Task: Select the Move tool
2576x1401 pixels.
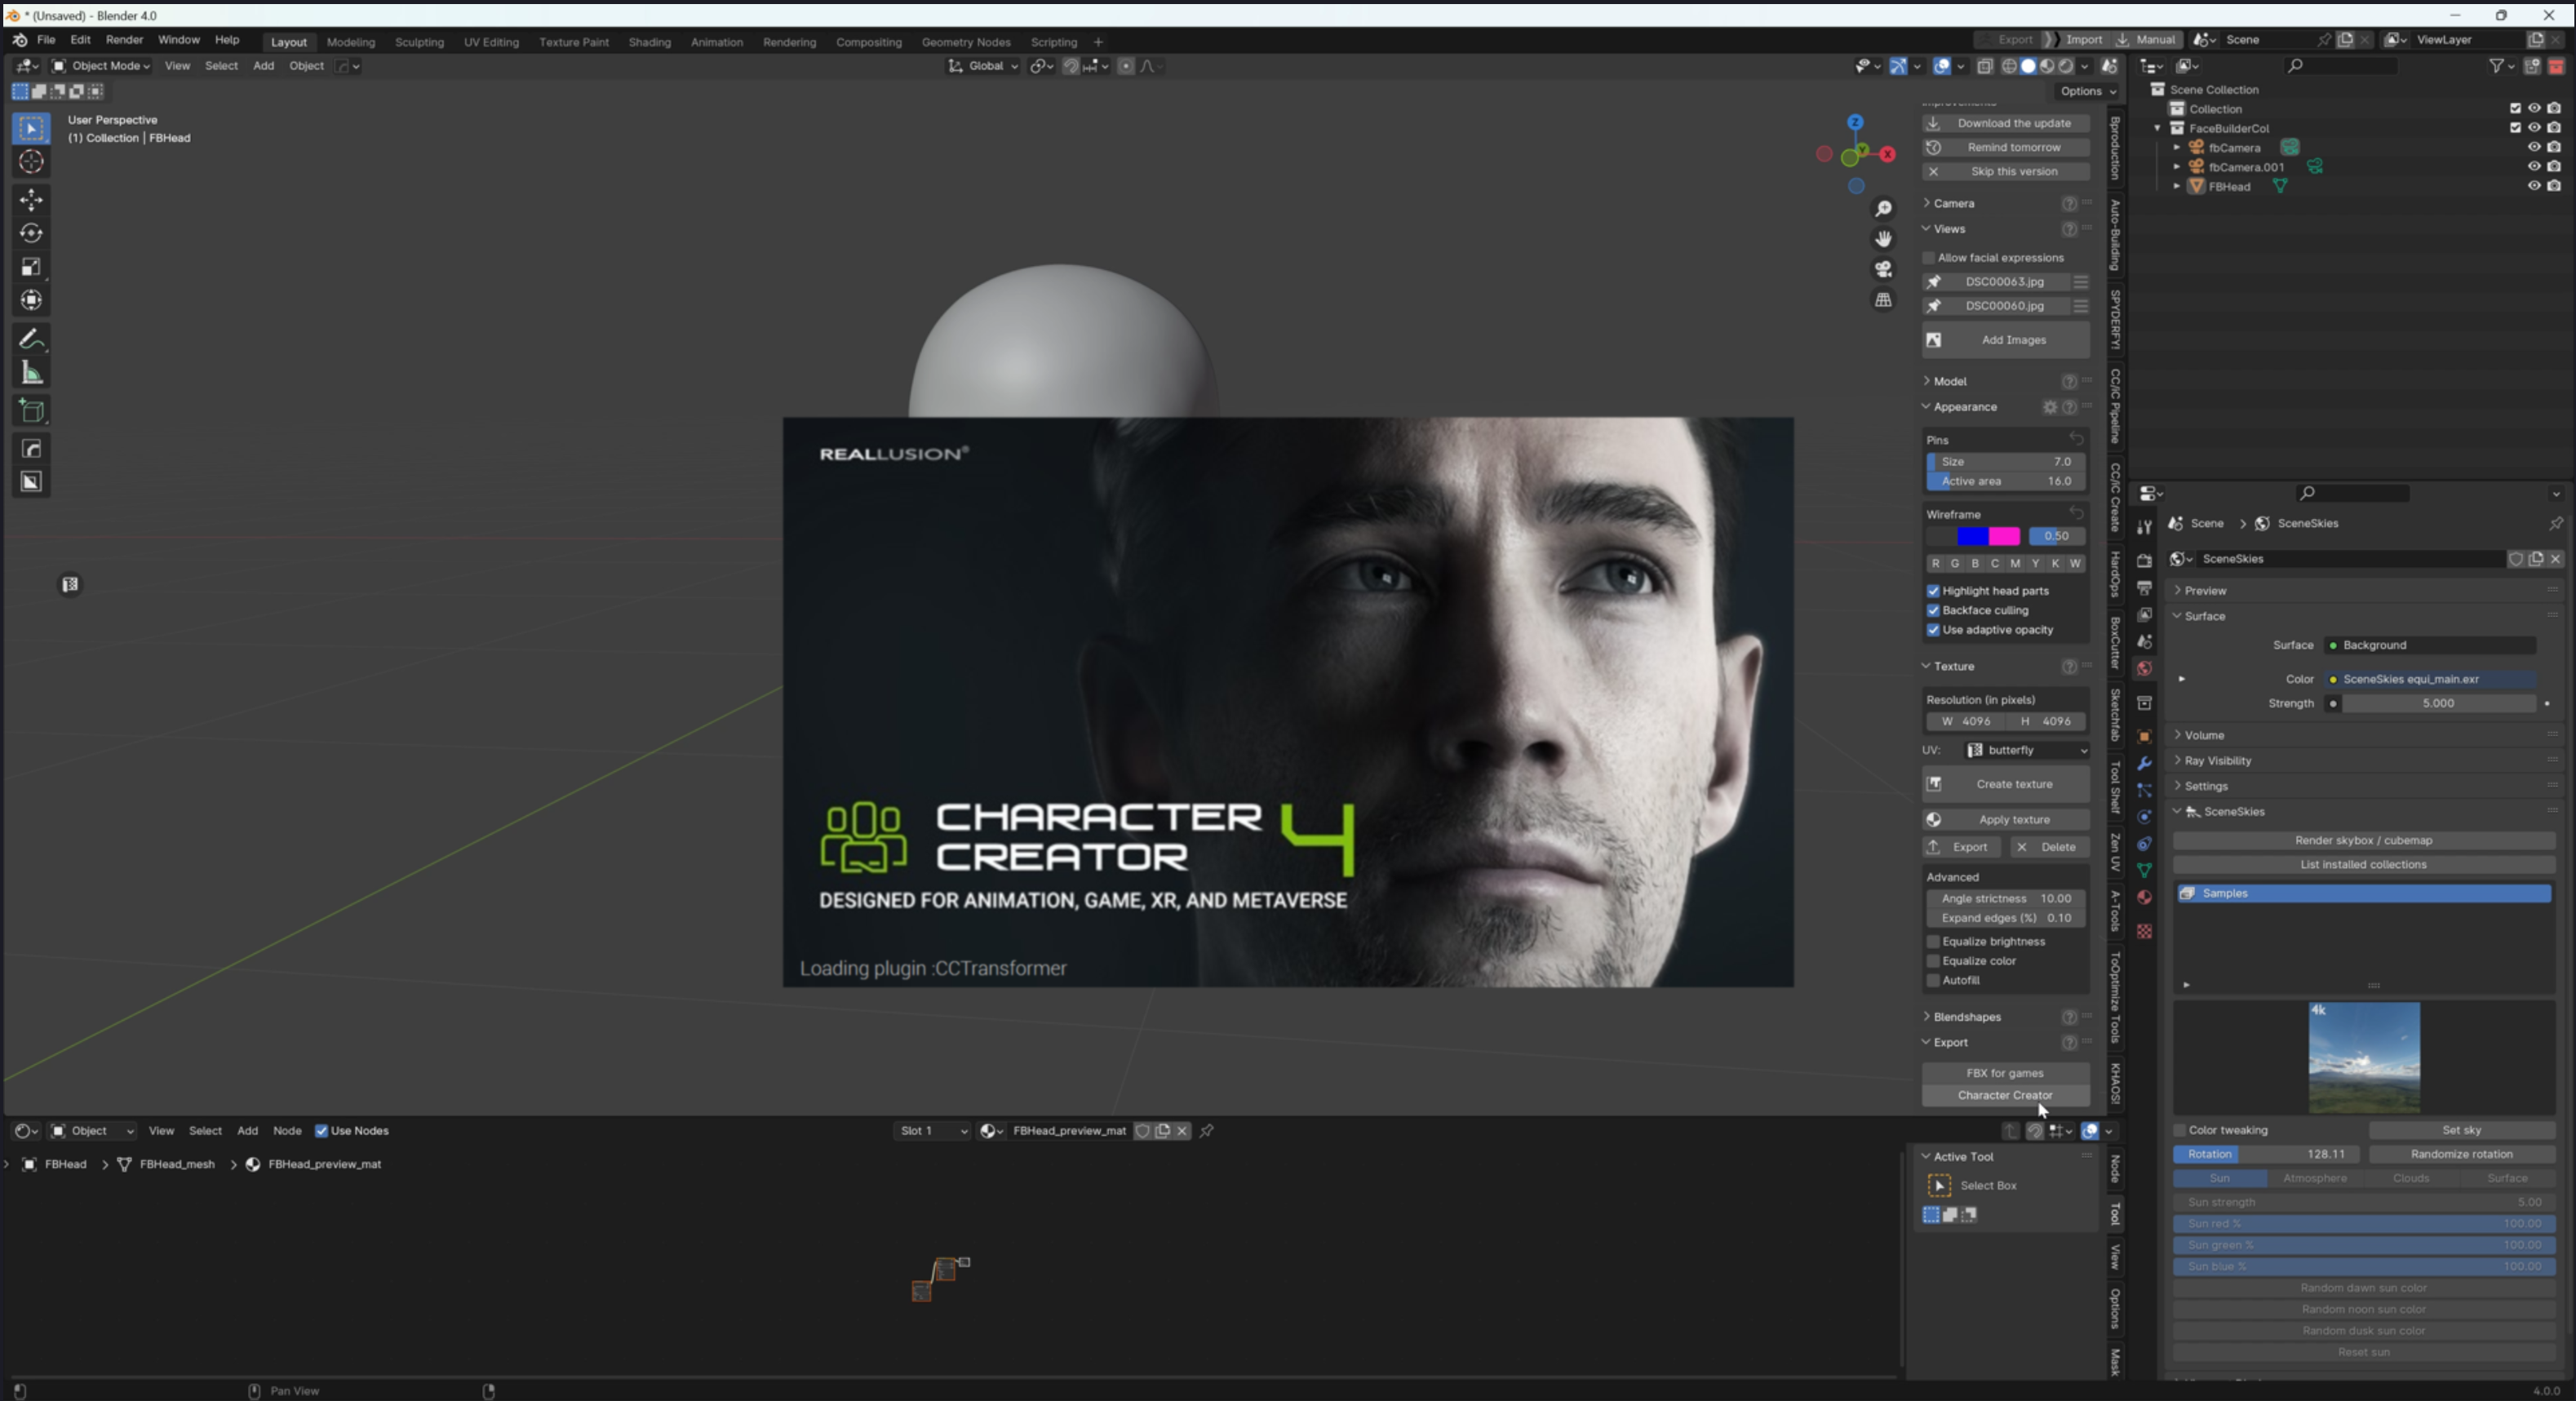Action: (31, 200)
